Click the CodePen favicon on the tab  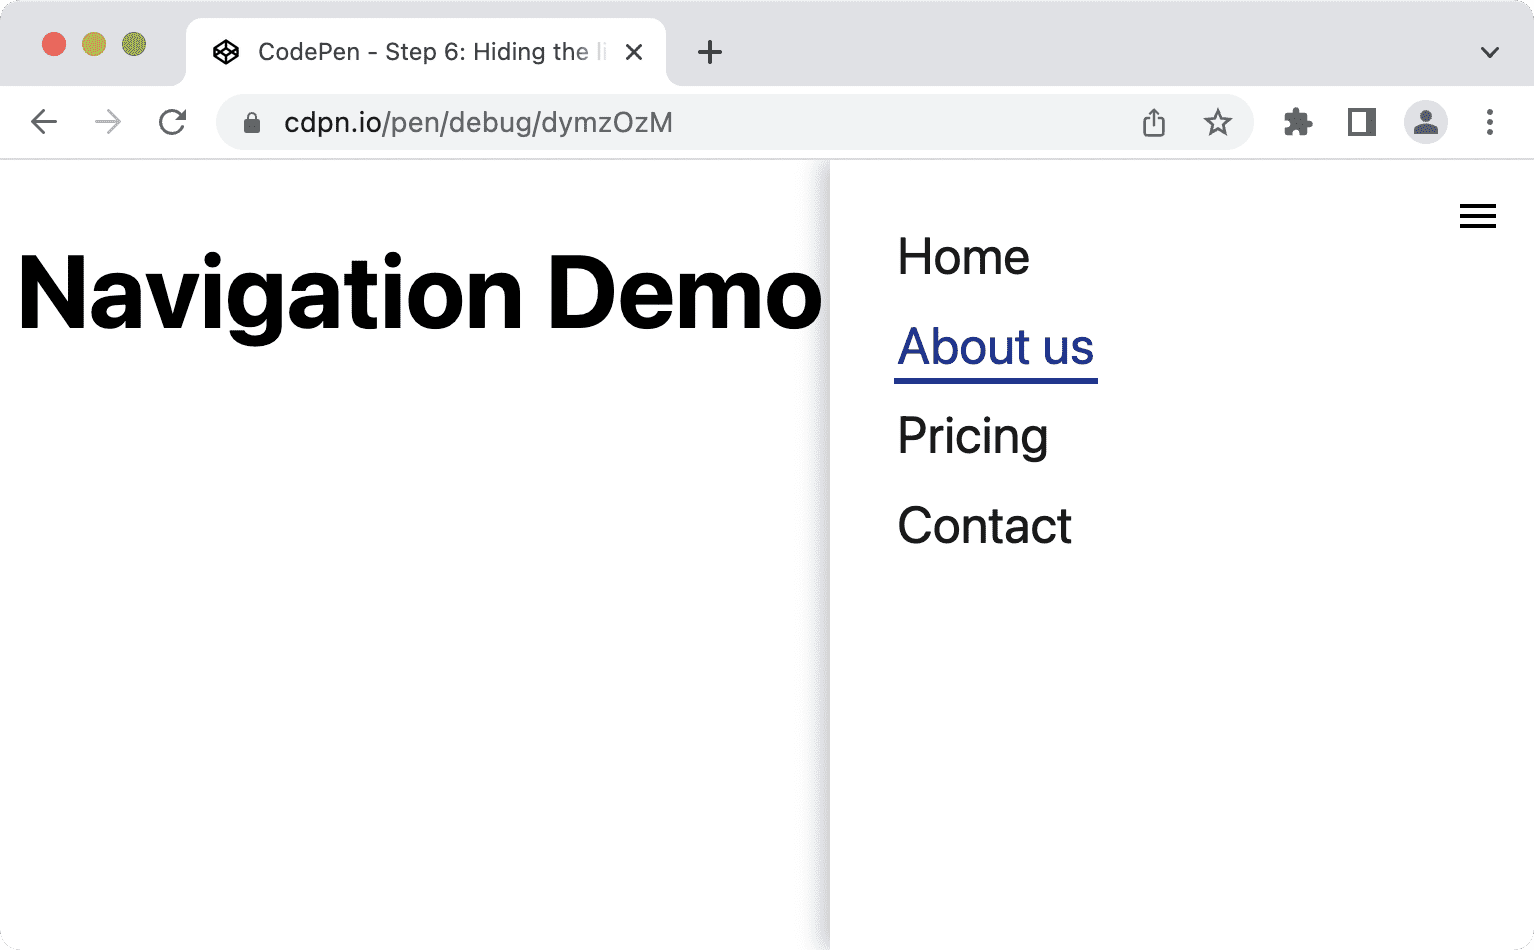pos(226,51)
